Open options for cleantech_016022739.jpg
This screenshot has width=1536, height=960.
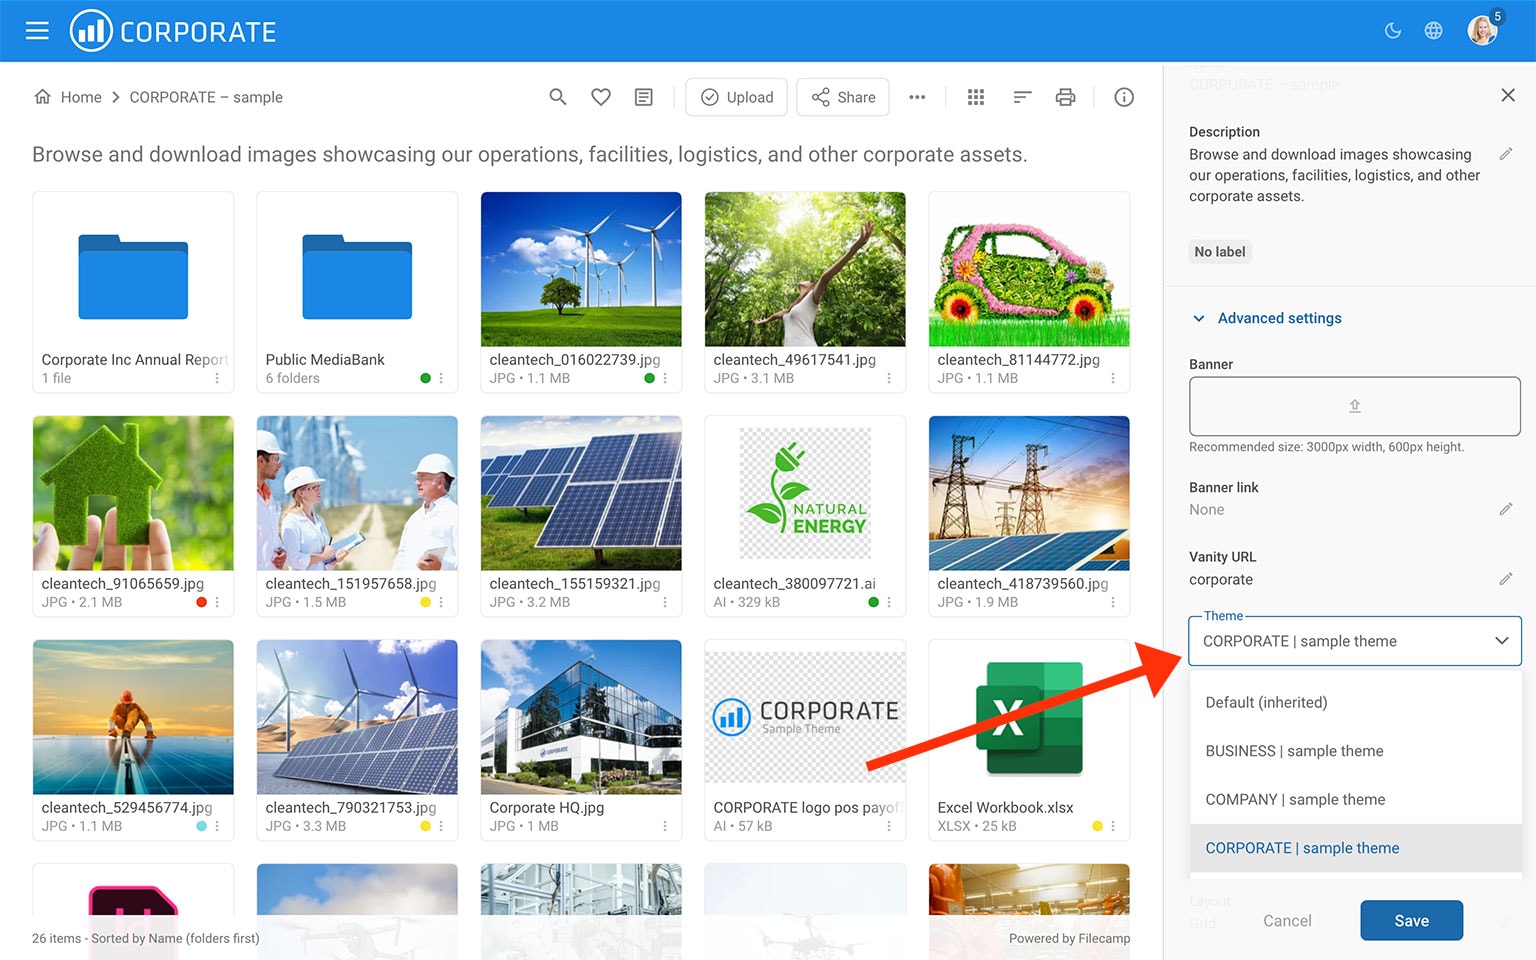coord(665,378)
